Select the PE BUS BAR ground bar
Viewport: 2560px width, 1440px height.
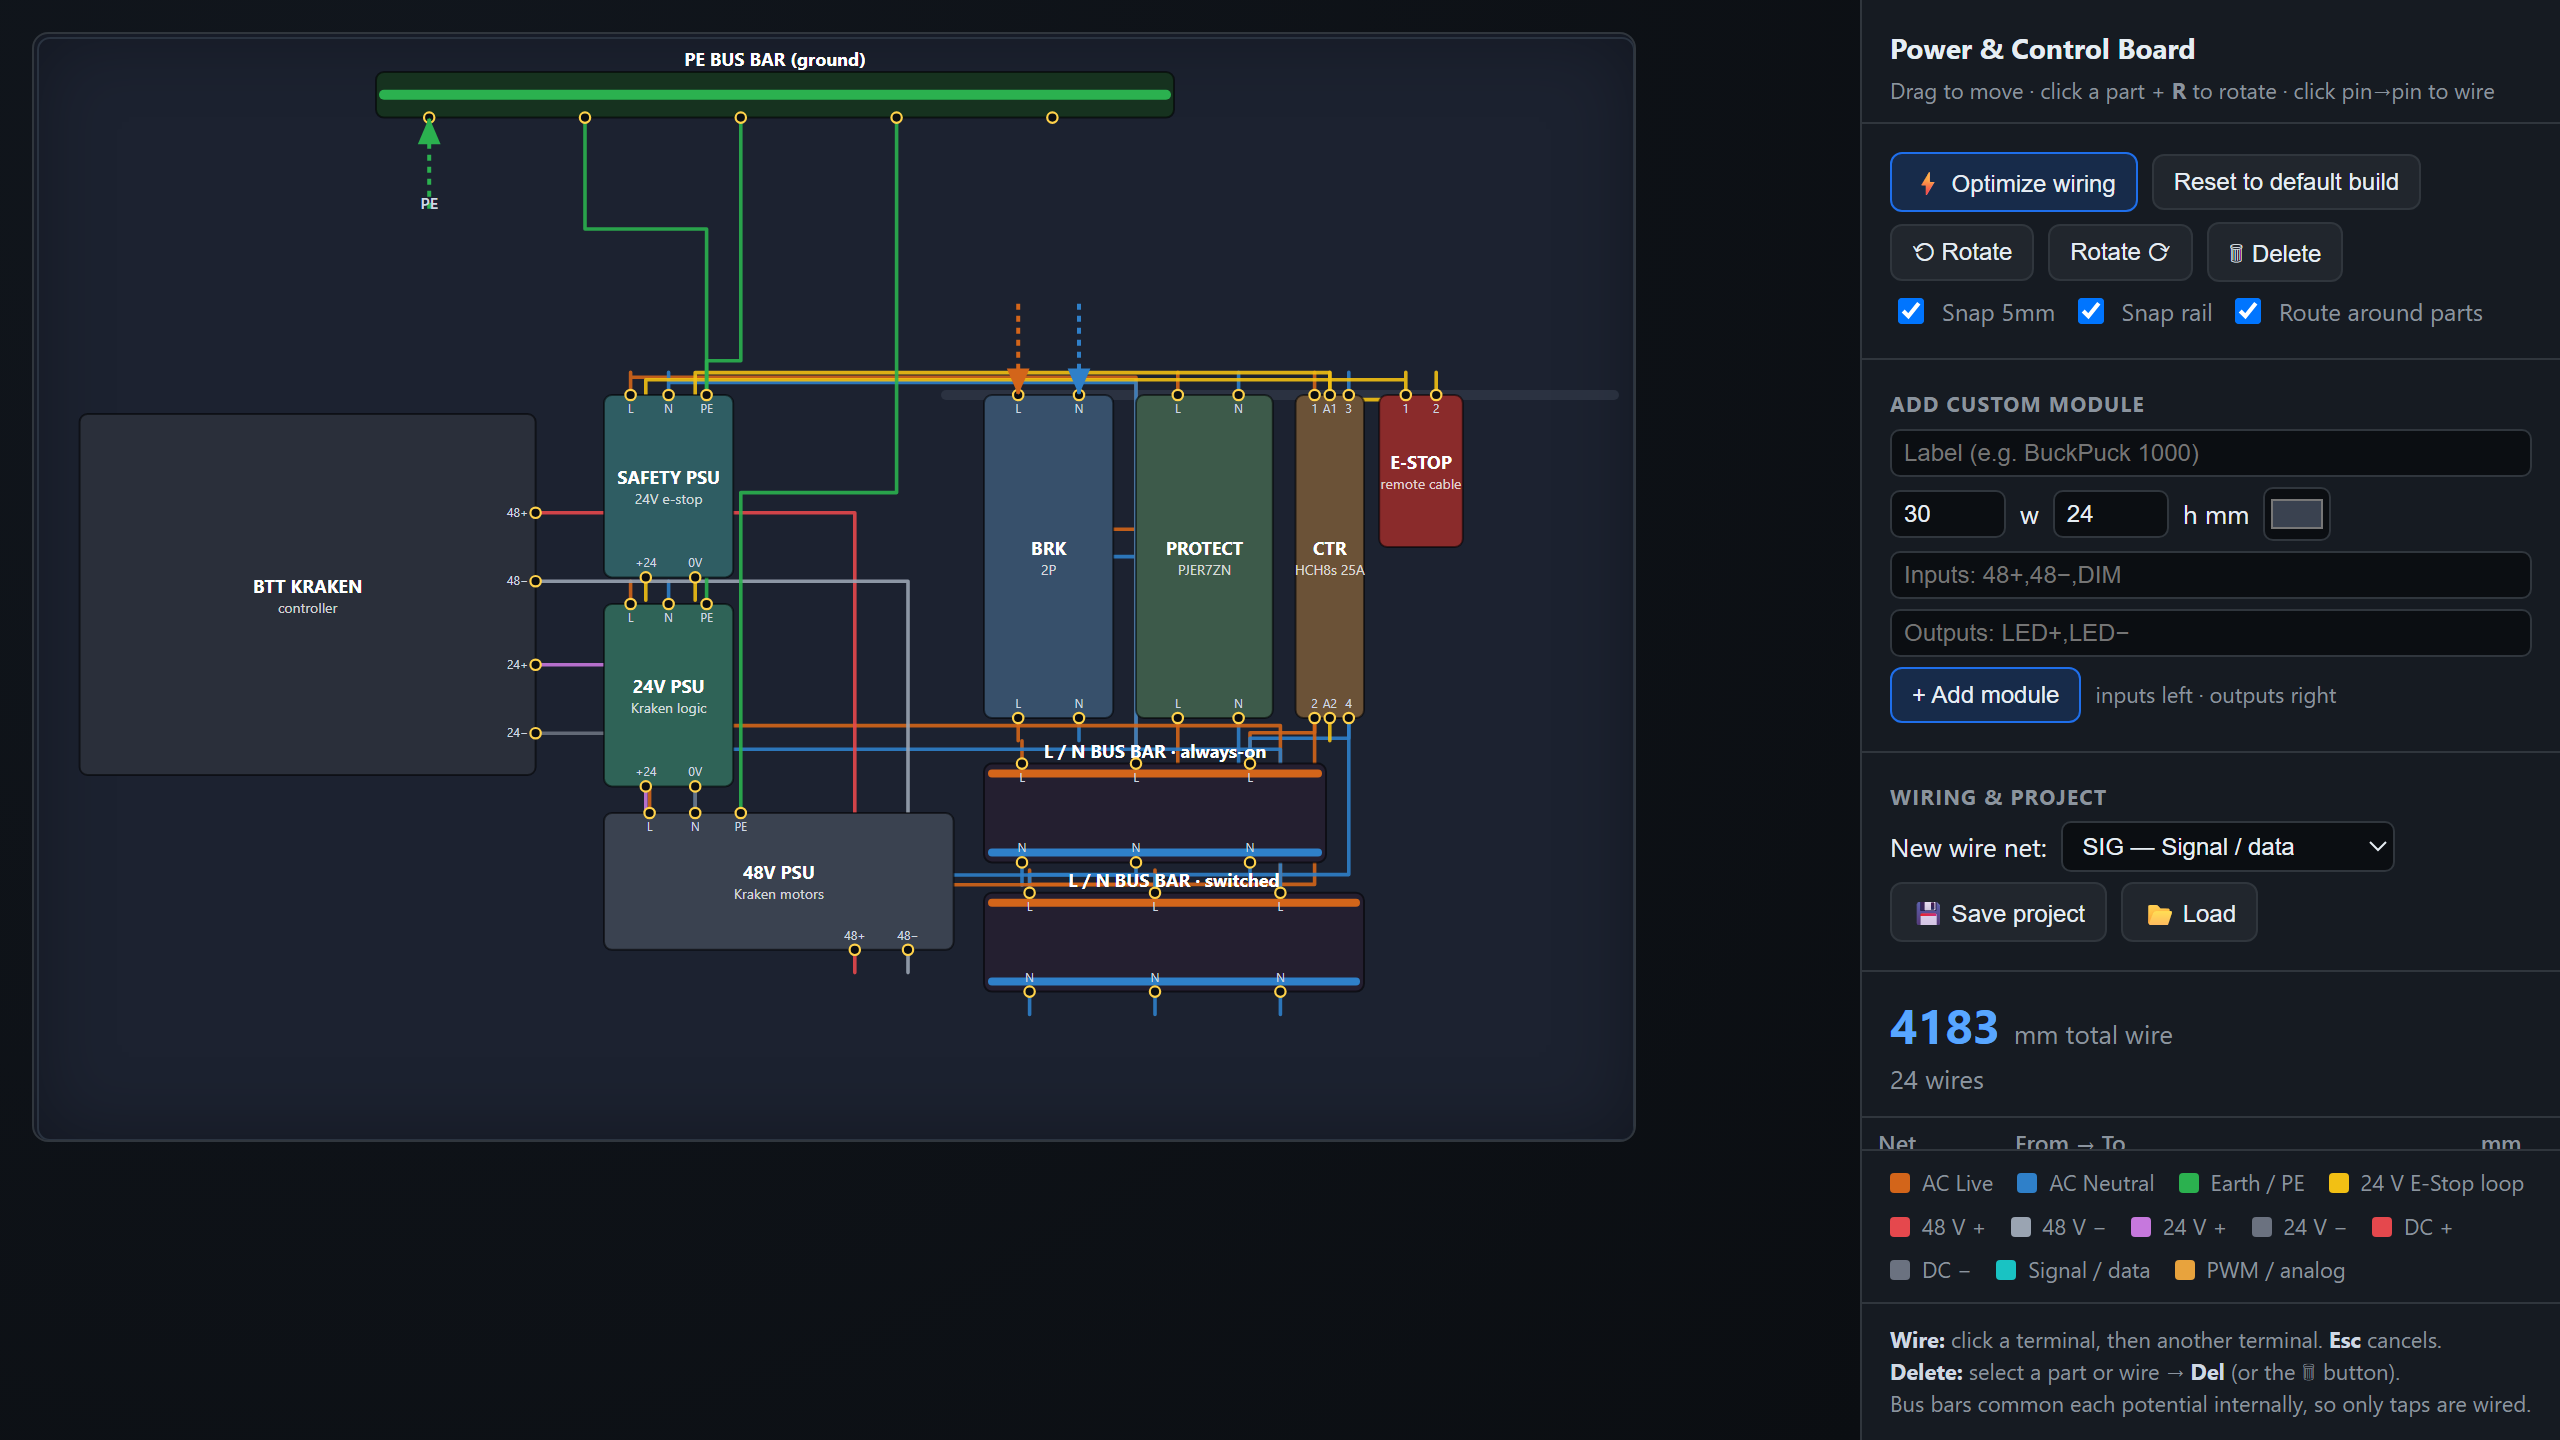pos(775,94)
